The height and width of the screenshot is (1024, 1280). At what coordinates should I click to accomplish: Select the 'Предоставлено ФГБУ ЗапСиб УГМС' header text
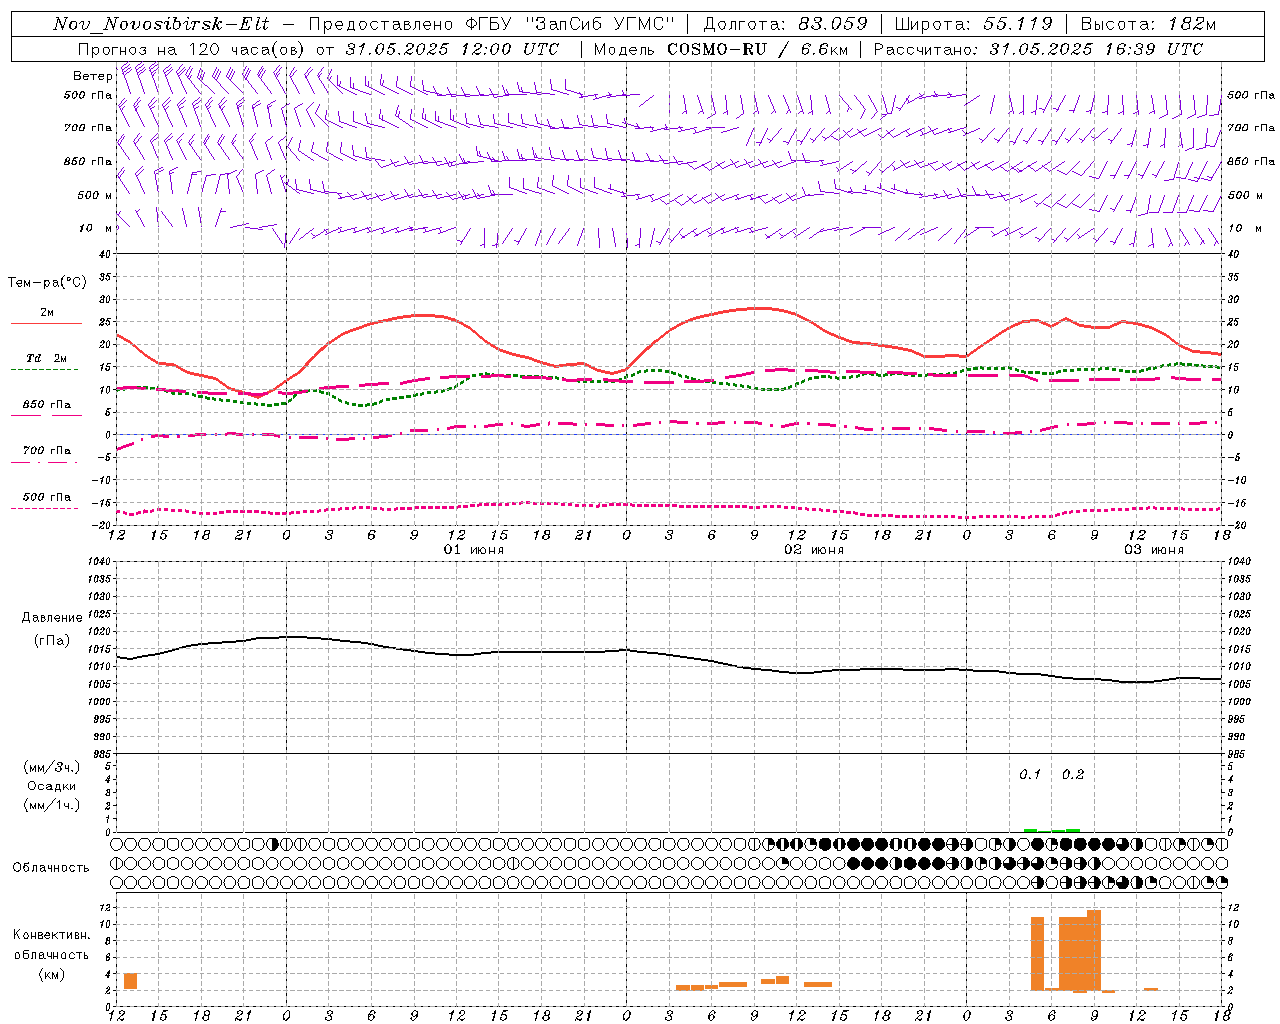pos(491,24)
